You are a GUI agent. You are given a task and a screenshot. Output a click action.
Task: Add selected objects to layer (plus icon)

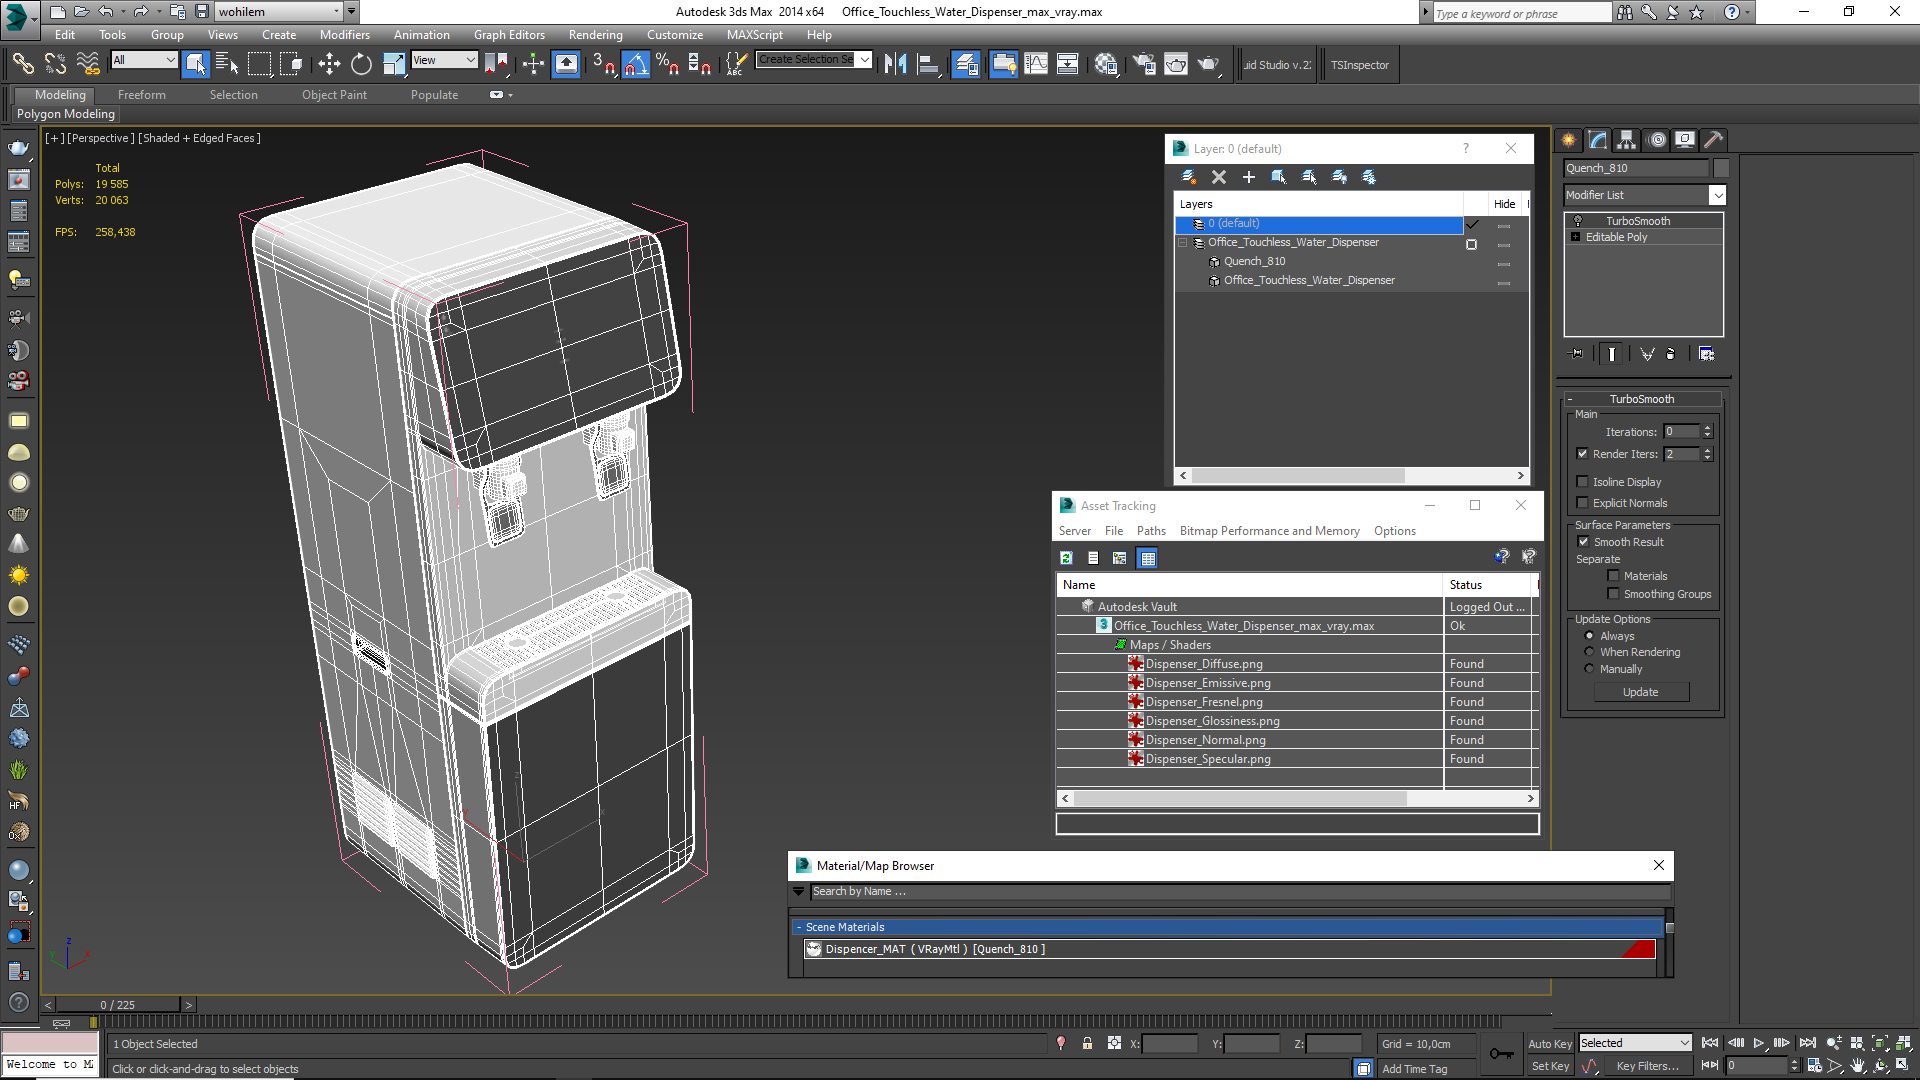pyautogui.click(x=1248, y=177)
